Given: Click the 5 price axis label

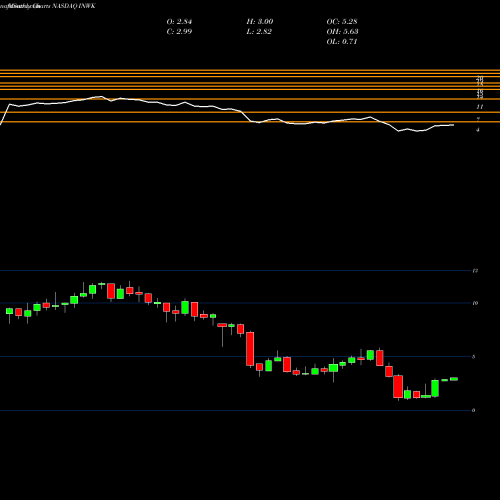Looking at the screenshot, I should (x=474, y=357).
